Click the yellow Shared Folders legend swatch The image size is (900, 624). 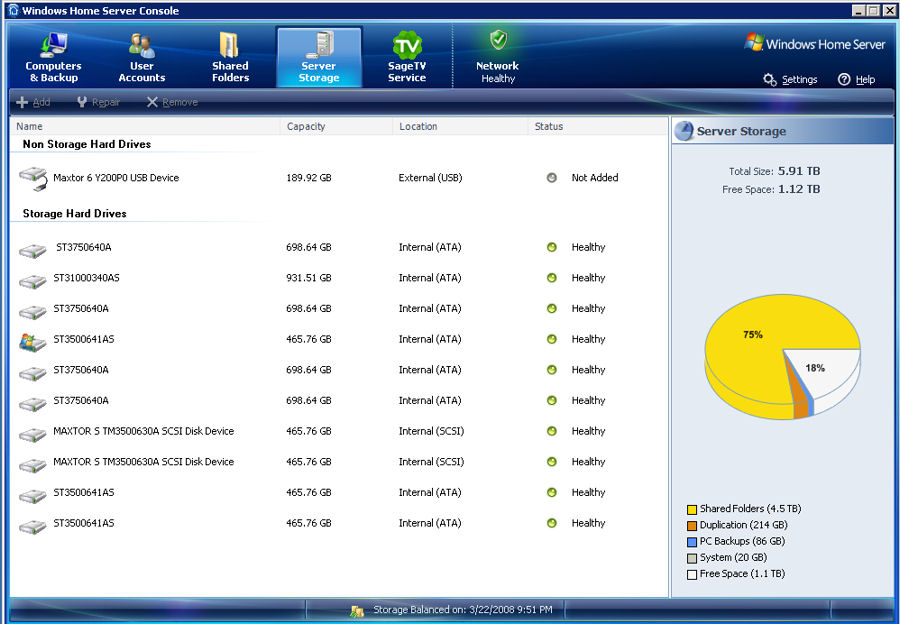pyautogui.click(x=692, y=509)
